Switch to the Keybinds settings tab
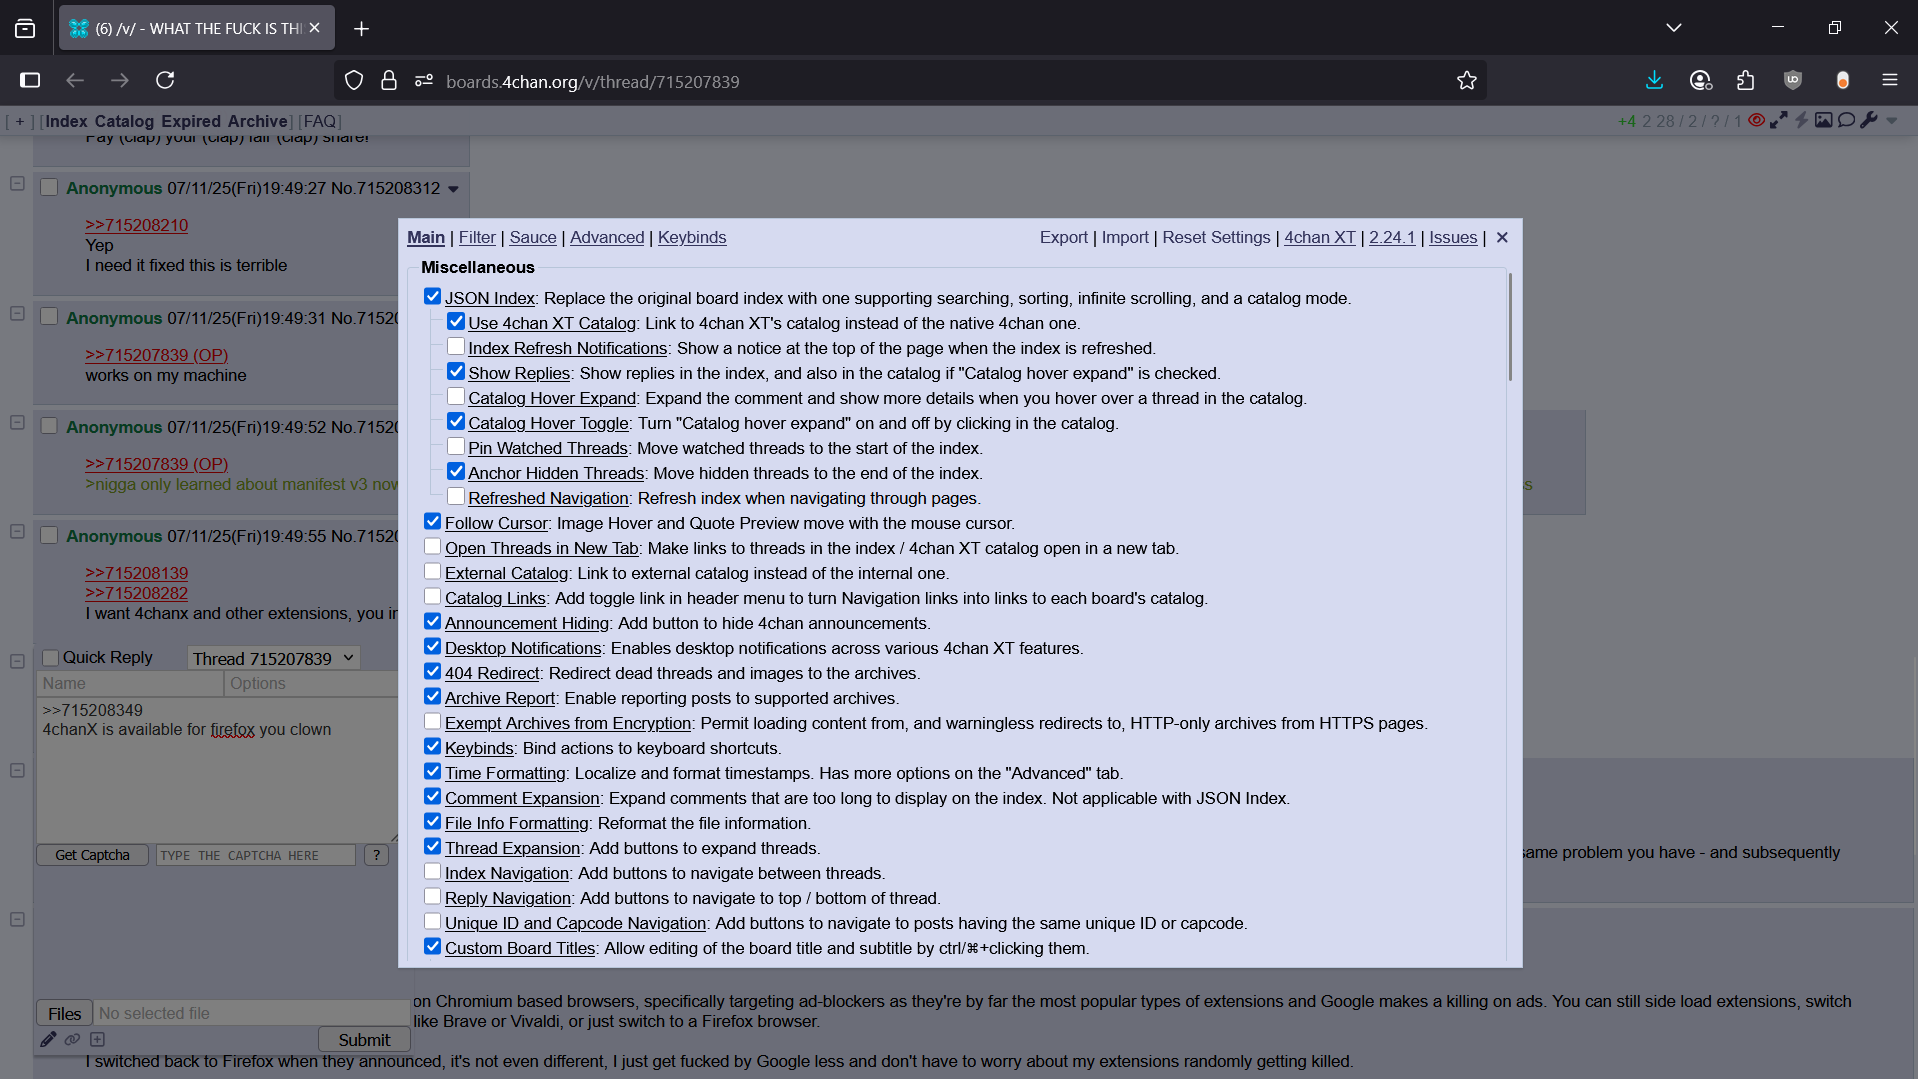The height and width of the screenshot is (1079, 1918). (692, 237)
